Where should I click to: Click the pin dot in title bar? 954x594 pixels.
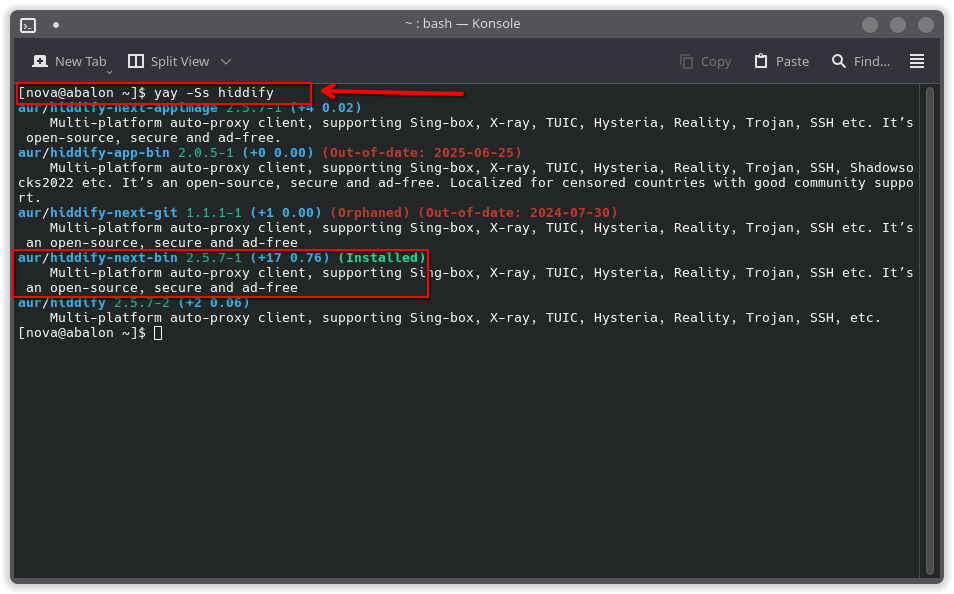pyautogui.click(x=56, y=25)
